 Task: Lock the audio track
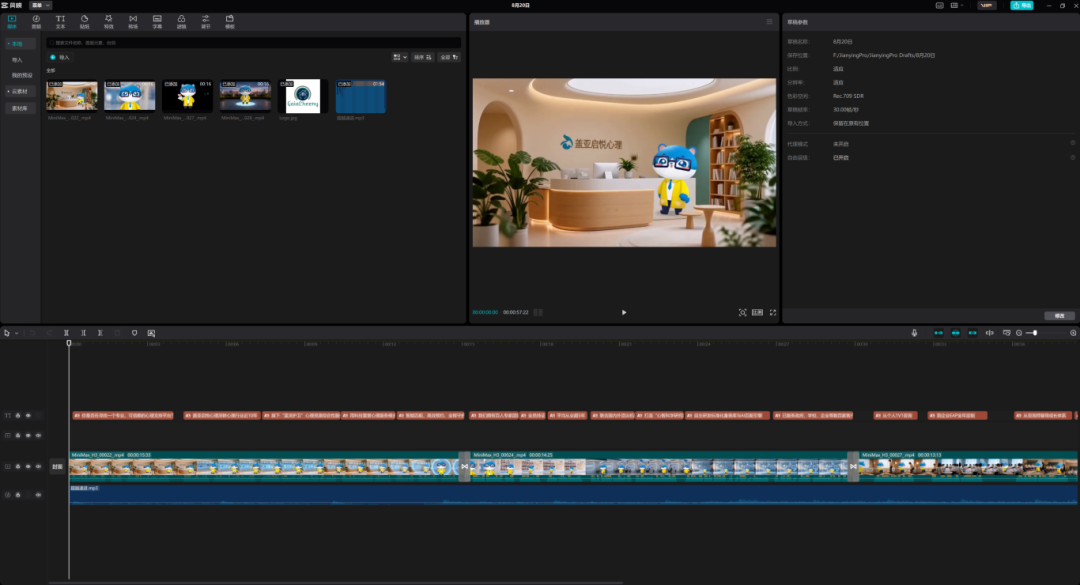[x=18, y=495]
